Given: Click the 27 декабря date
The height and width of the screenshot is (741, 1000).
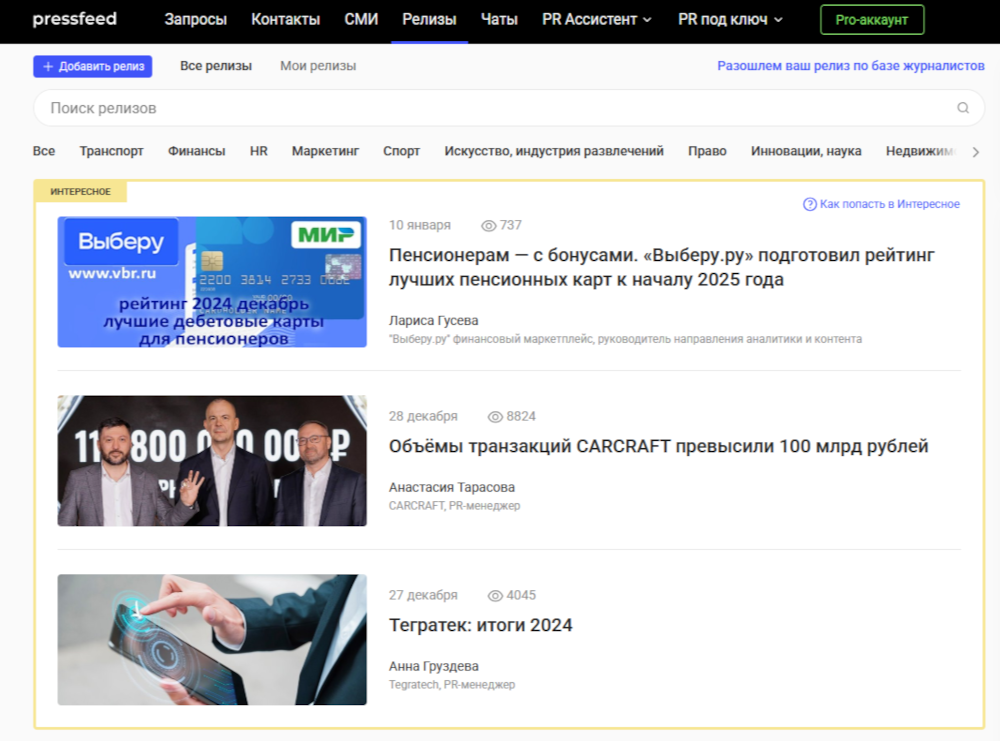Looking at the screenshot, I should click(423, 595).
